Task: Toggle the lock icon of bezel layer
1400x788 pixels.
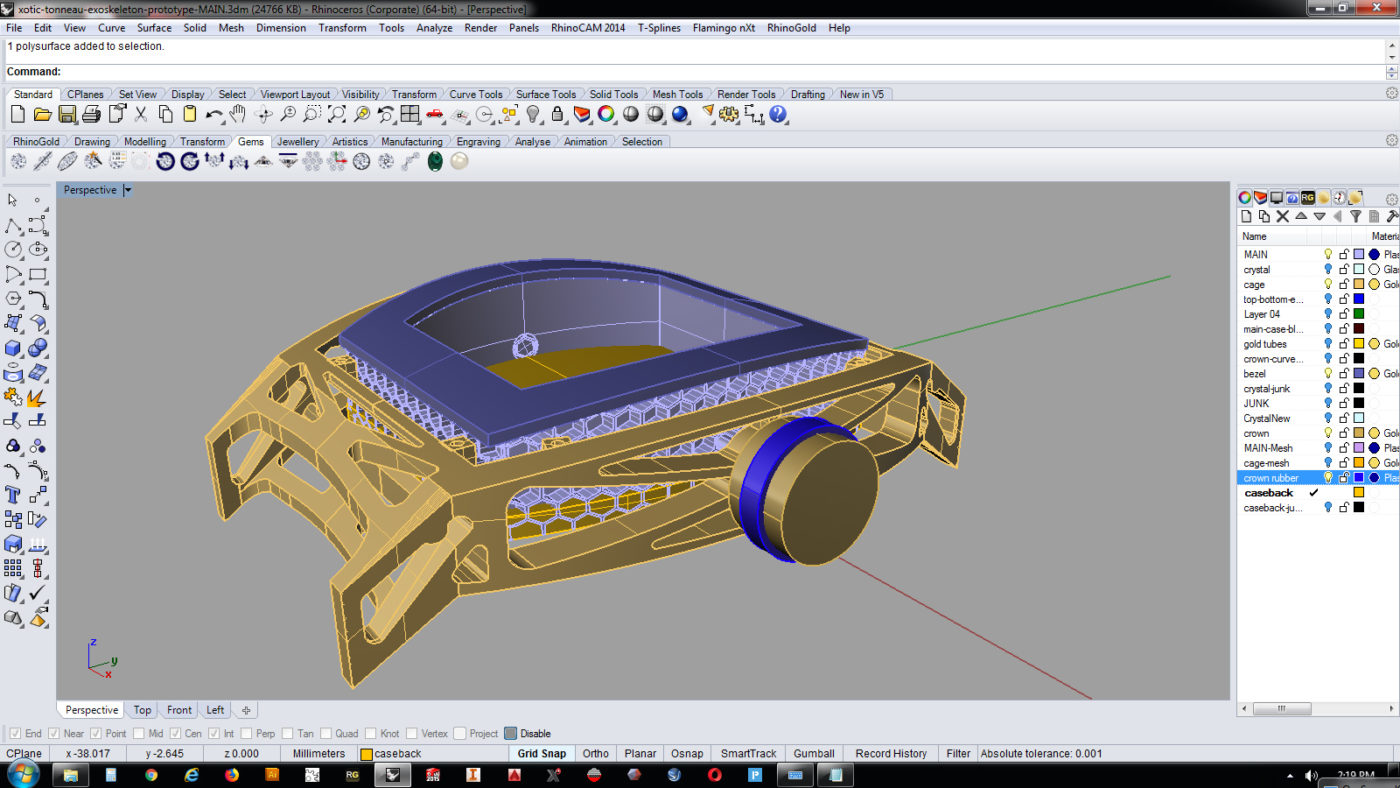Action: tap(1343, 374)
